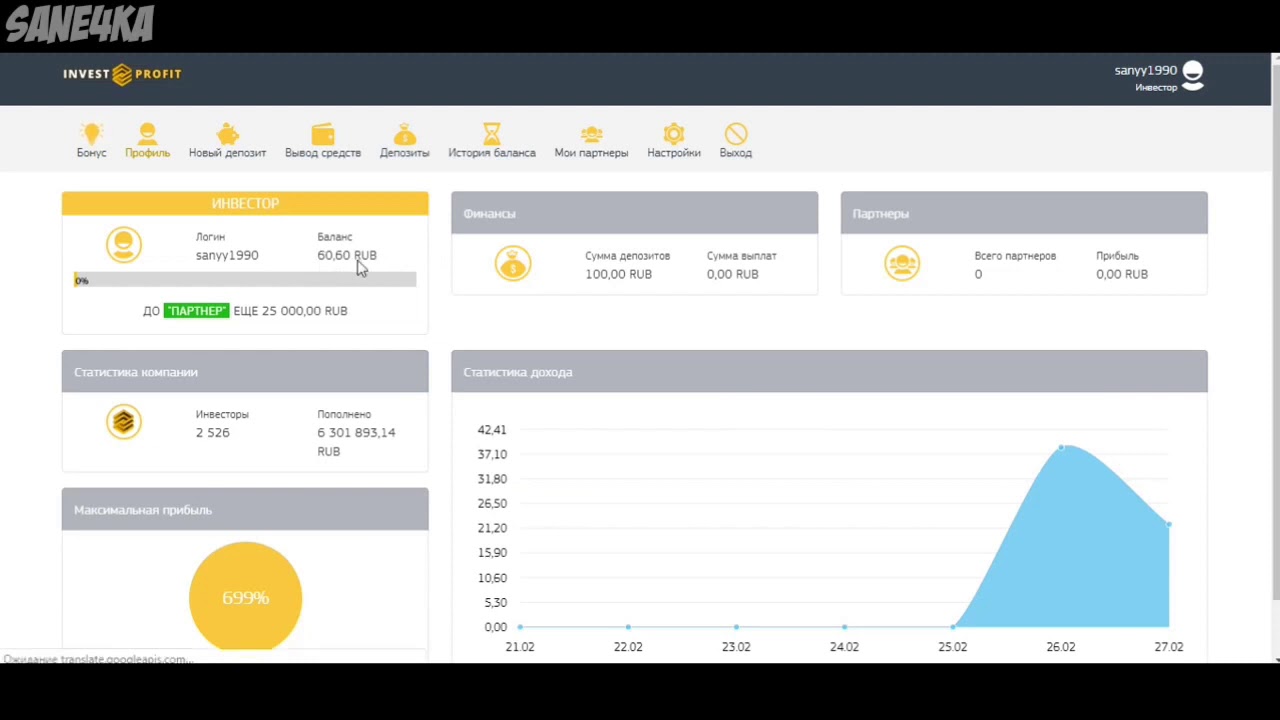Click the chart data point at 25.02

pyautogui.click(x=953, y=627)
